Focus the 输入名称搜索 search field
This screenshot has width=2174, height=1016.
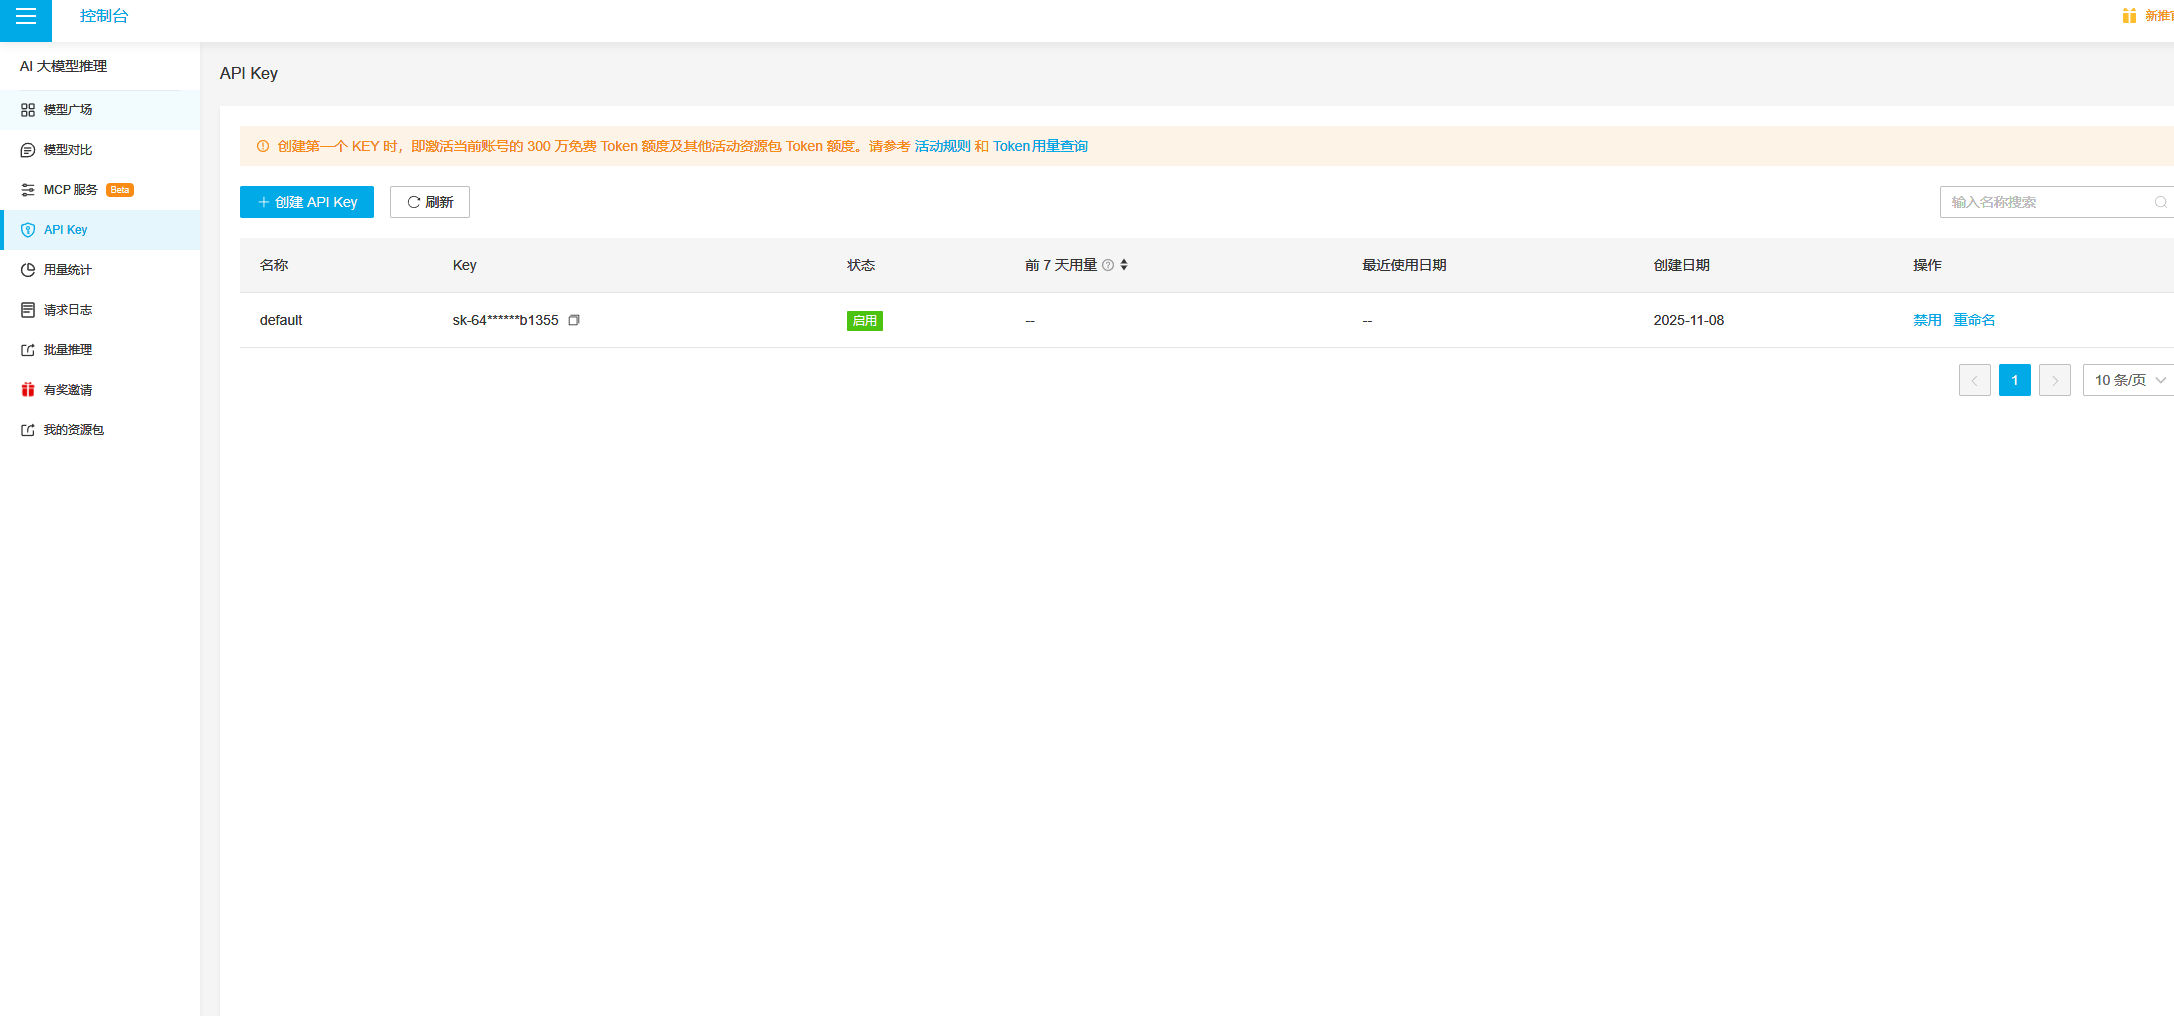click(x=2055, y=202)
